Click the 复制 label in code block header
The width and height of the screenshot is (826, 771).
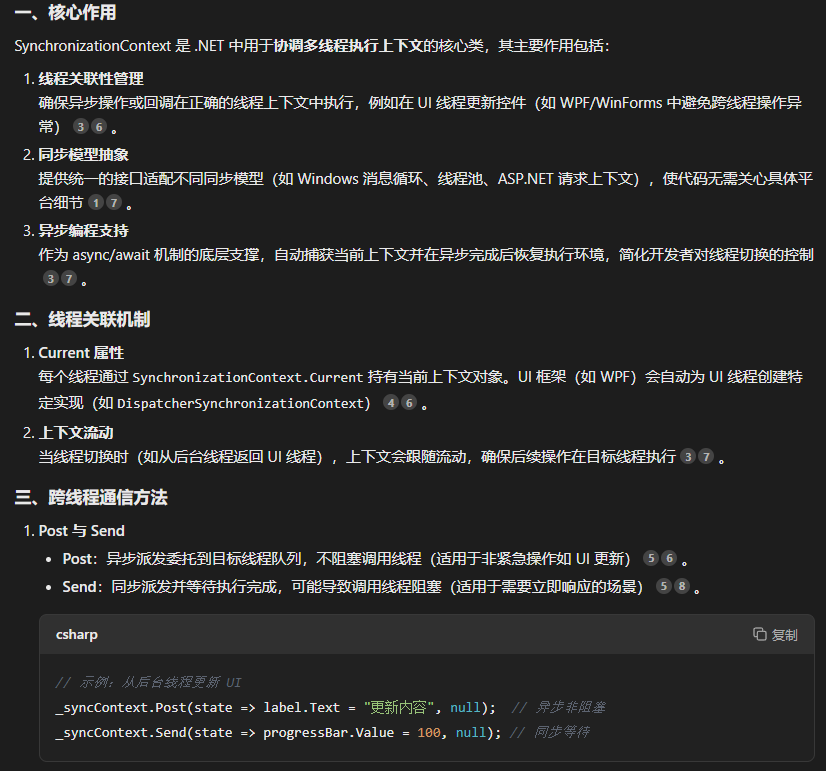tap(784, 635)
